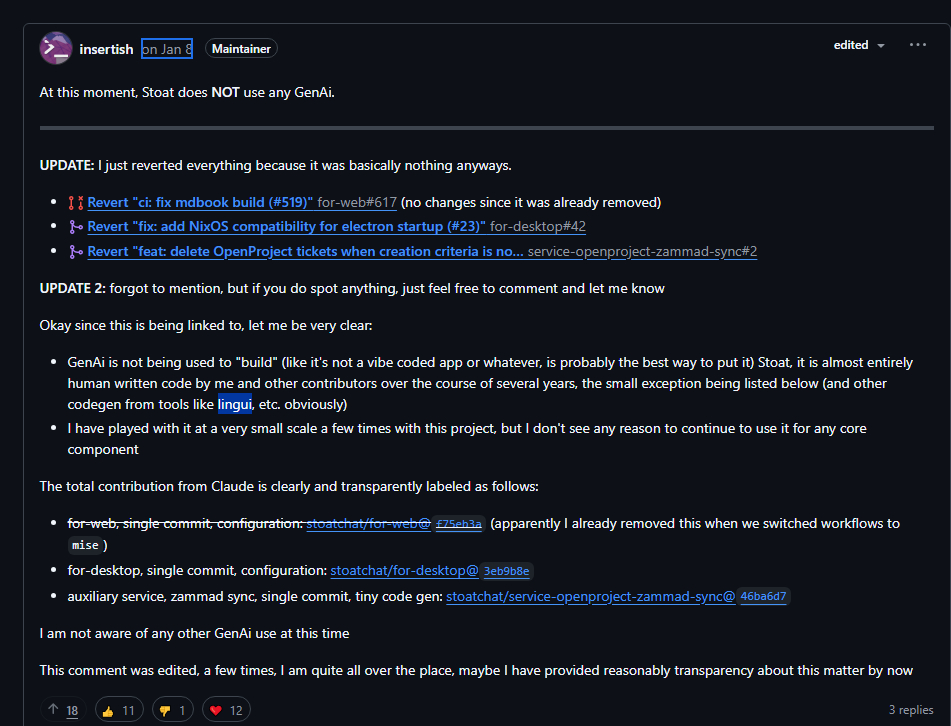Open the three-dot comment options menu
951x726 pixels.
[918, 45]
